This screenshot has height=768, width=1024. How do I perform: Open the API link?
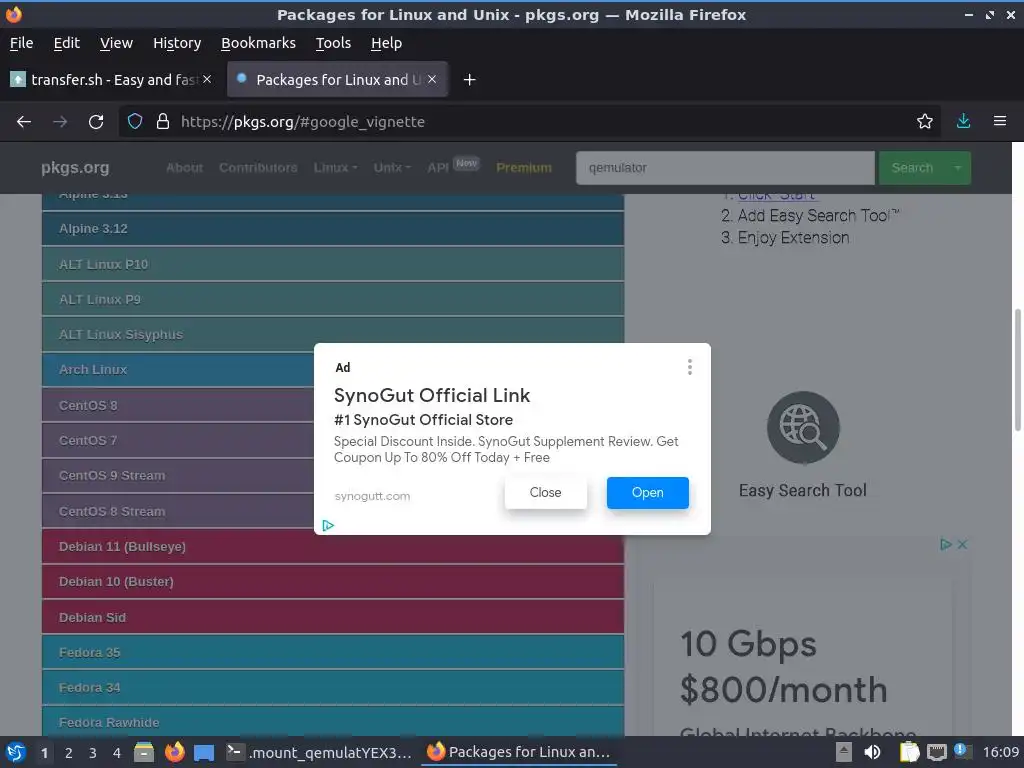(x=438, y=168)
